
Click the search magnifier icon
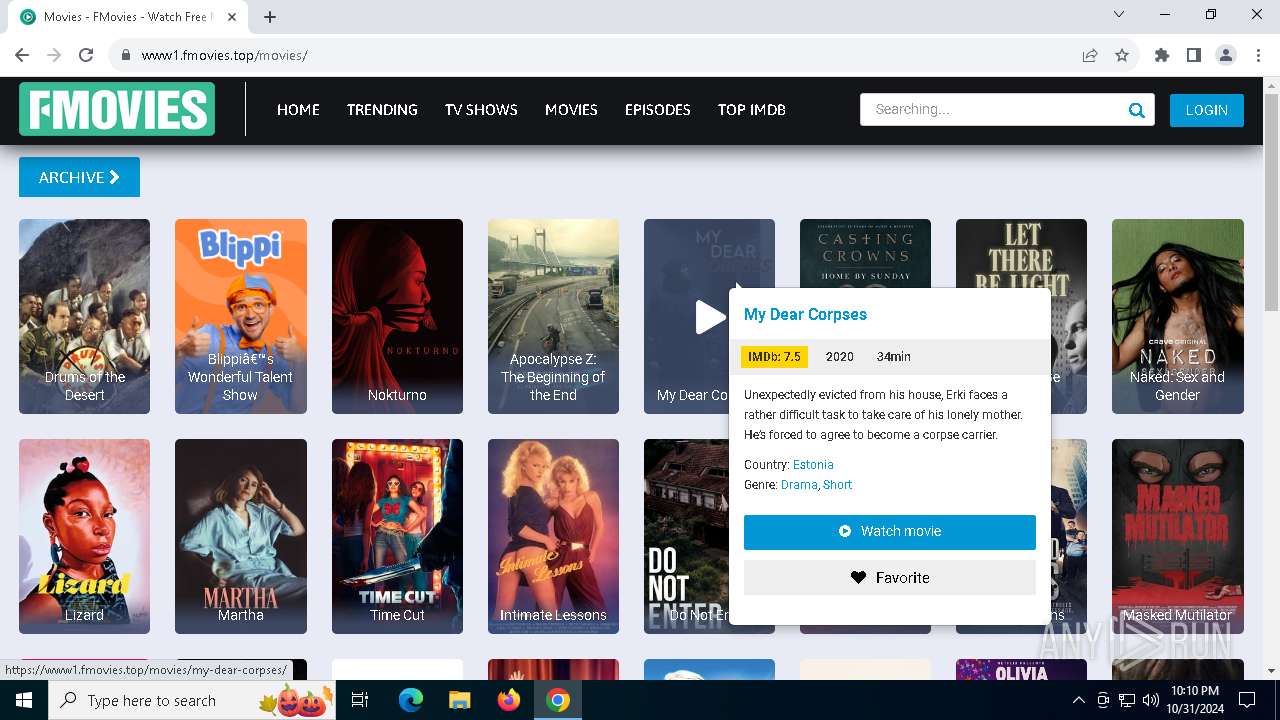tap(1136, 110)
